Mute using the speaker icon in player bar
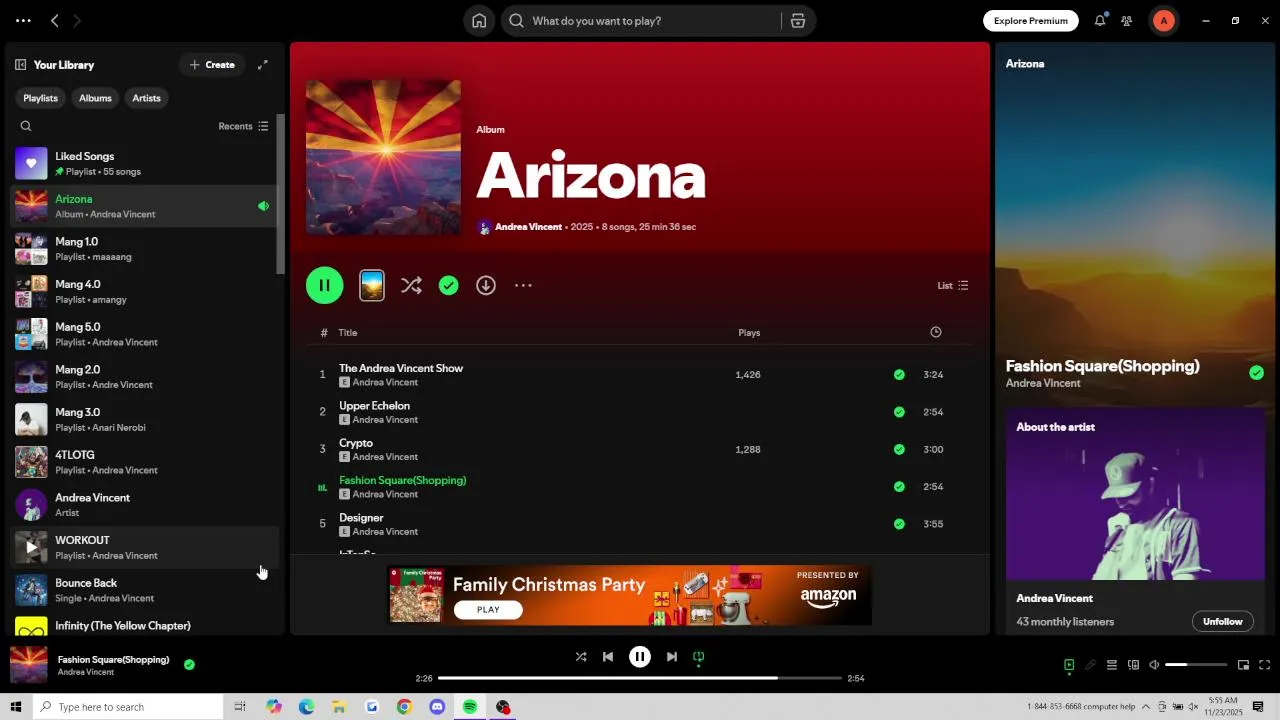Image resolution: width=1280 pixels, height=720 pixels. coord(1154,665)
